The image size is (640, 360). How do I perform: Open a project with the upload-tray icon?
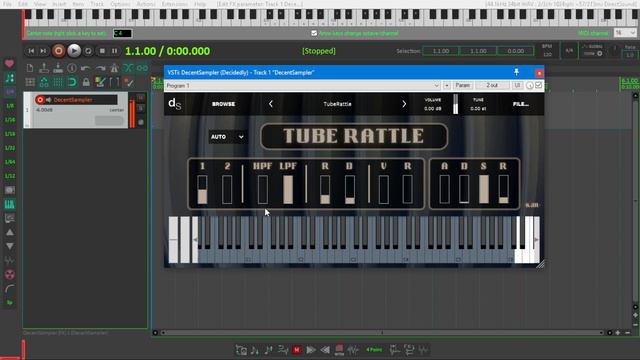click(44, 68)
